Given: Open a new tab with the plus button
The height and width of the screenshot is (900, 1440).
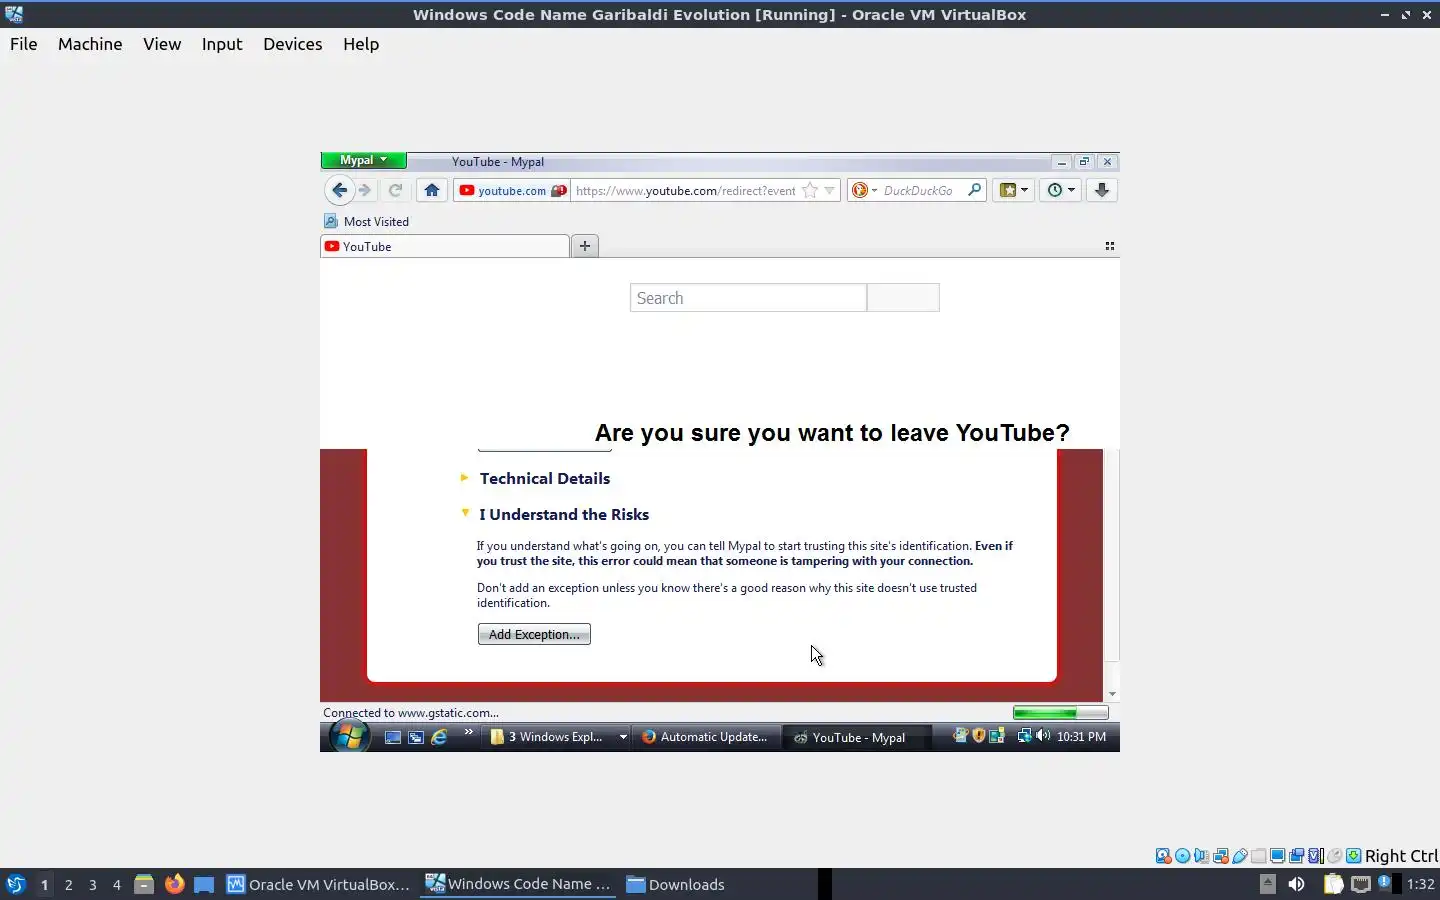Looking at the screenshot, I should click(585, 246).
